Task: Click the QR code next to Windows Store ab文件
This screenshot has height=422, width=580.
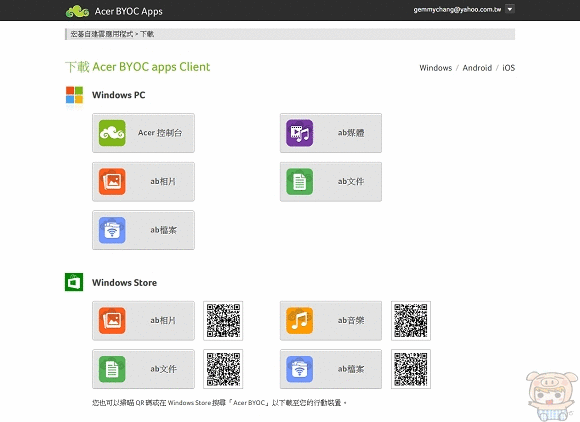Action: [x=223, y=369]
